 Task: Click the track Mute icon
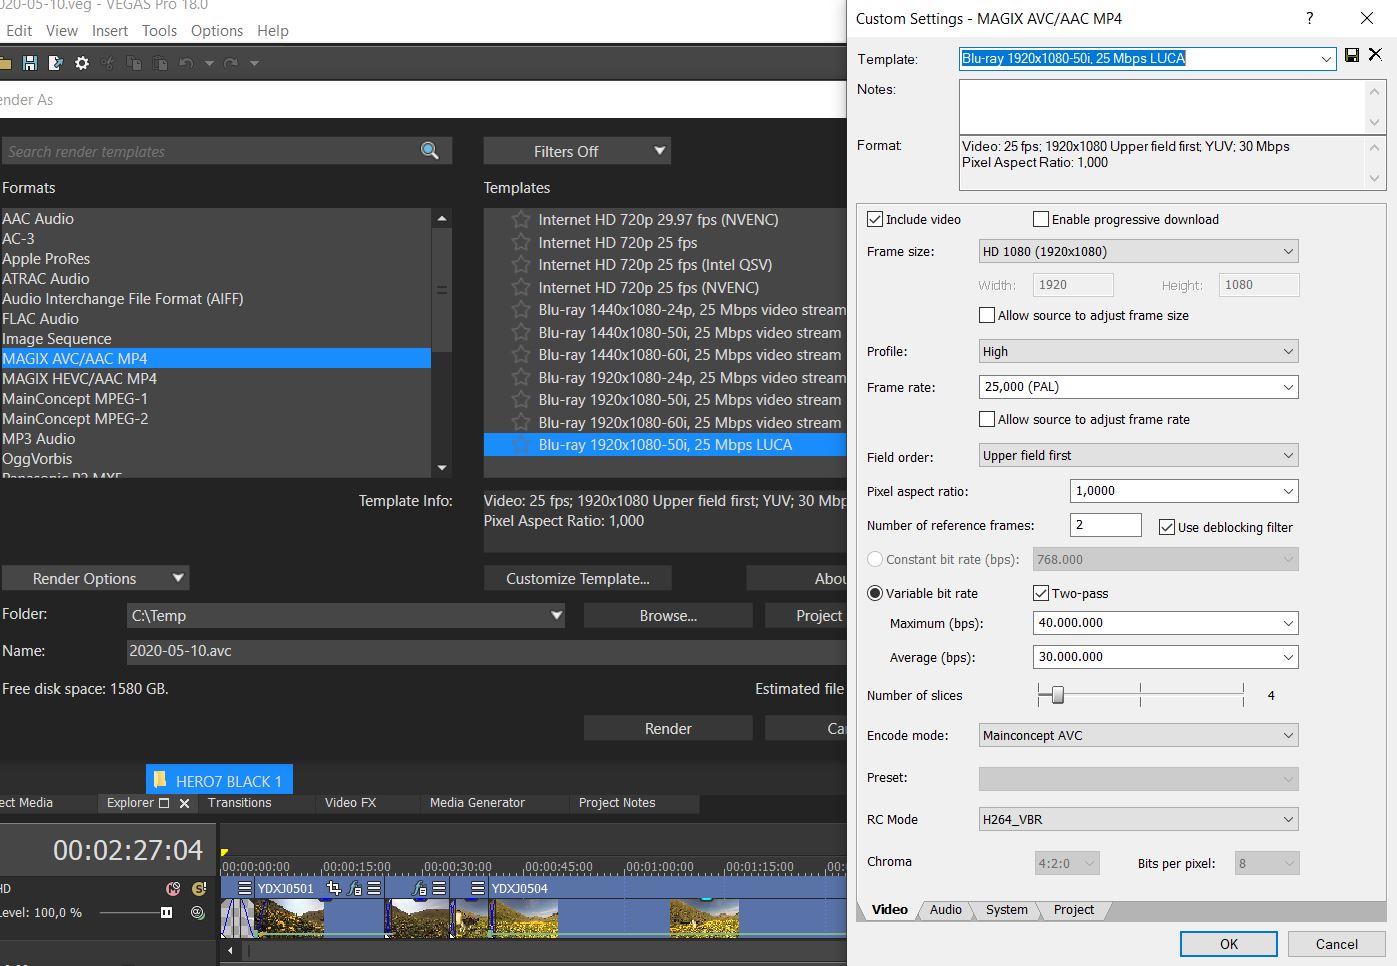point(173,888)
